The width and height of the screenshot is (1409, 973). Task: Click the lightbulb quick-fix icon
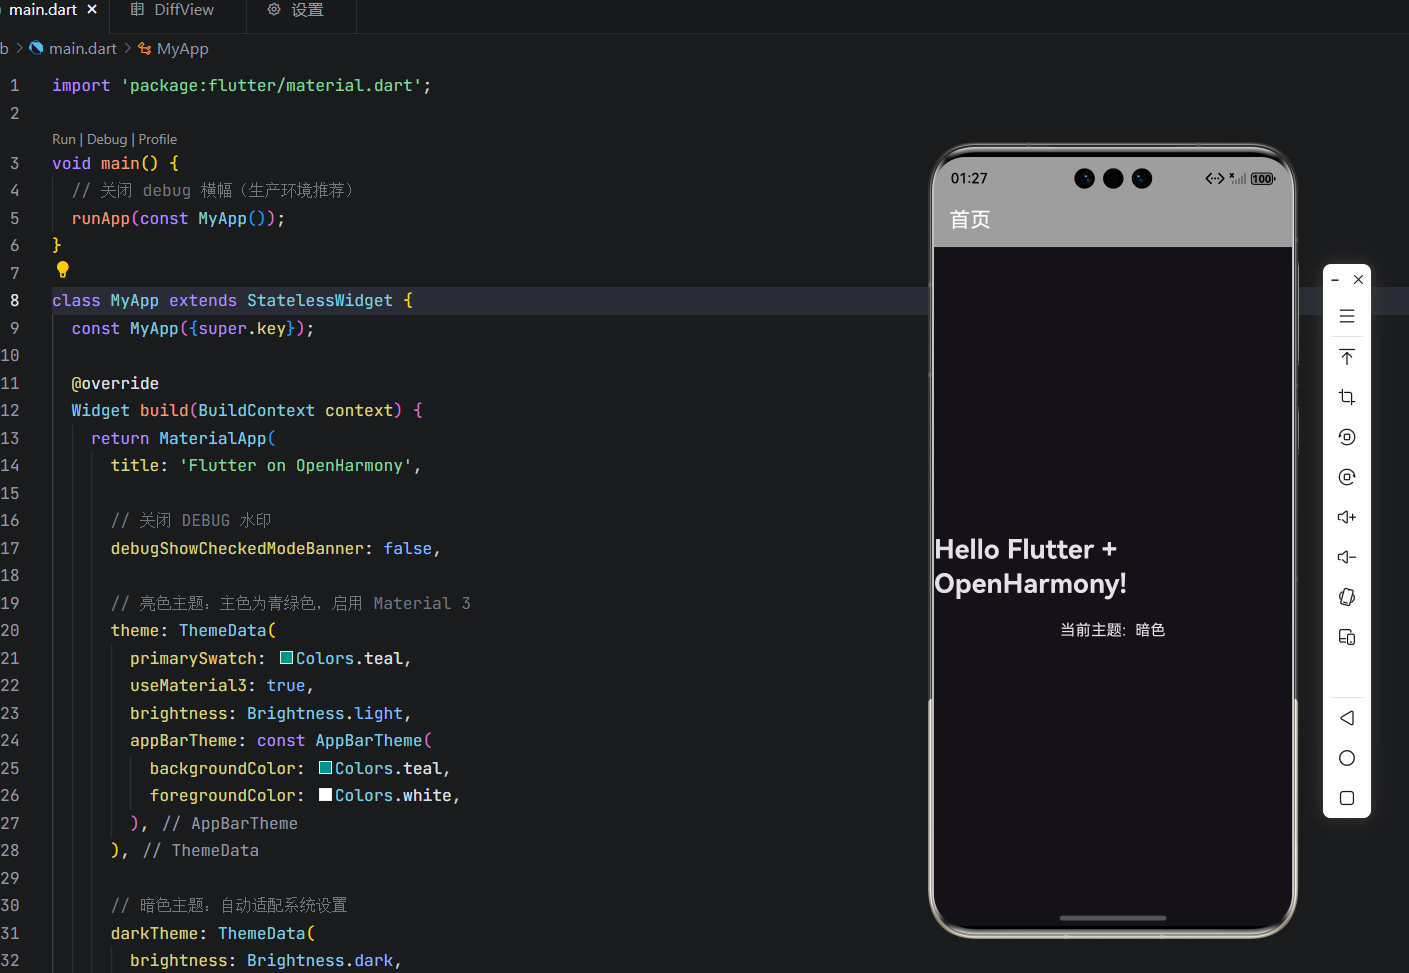[x=62, y=269]
